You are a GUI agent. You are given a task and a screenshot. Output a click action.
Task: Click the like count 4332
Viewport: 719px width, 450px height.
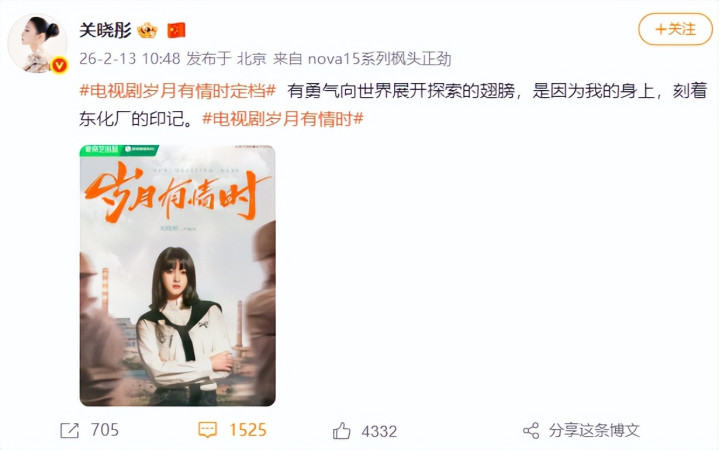coord(379,431)
